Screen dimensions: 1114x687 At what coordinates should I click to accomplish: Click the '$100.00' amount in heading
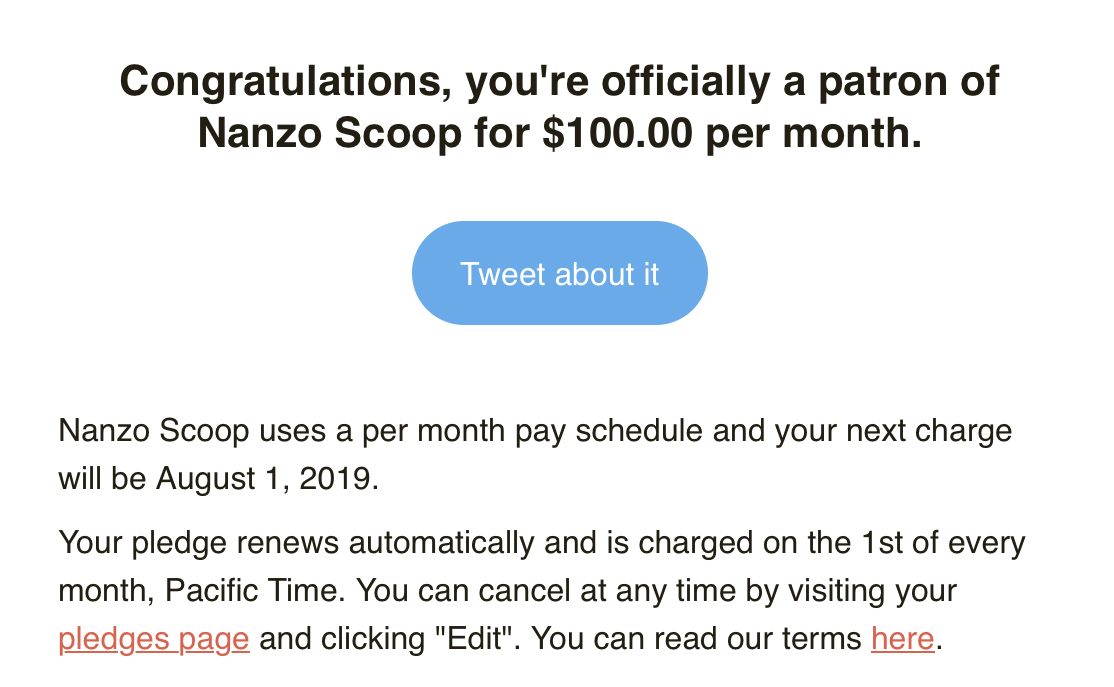coord(617,133)
